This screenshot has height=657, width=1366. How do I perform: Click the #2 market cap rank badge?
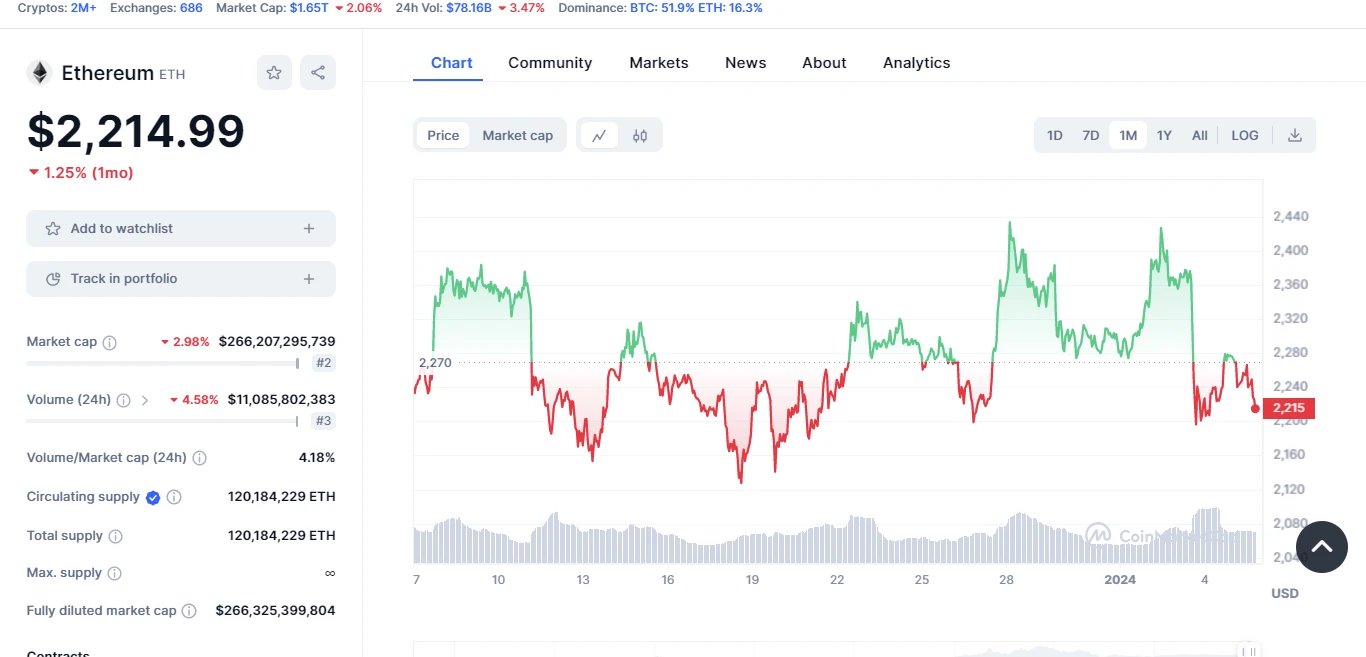coord(323,363)
